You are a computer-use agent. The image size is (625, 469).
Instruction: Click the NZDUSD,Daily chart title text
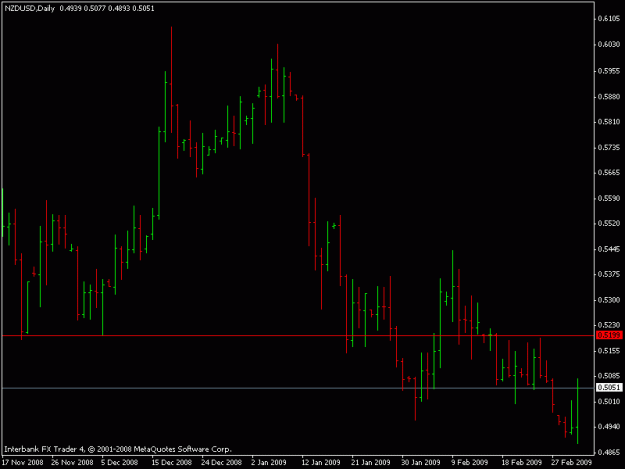click(x=29, y=8)
